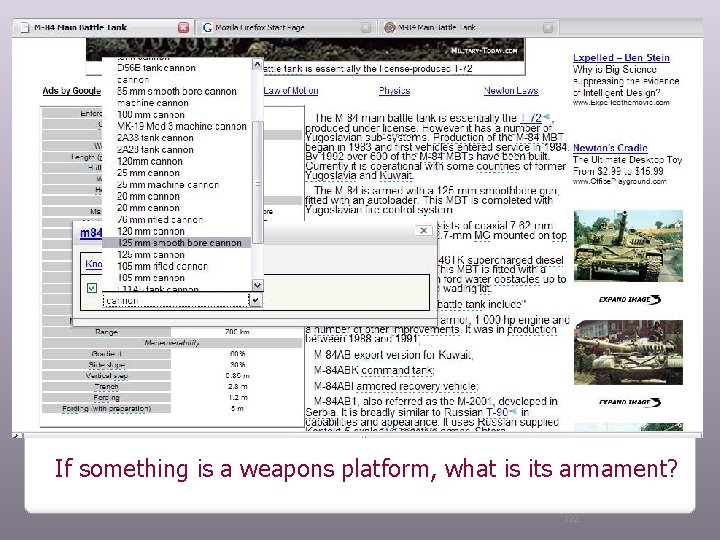This screenshot has height=540, width=720.
Task: Click the Google icon on Firefox Start tab
Action: (x=207, y=28)
